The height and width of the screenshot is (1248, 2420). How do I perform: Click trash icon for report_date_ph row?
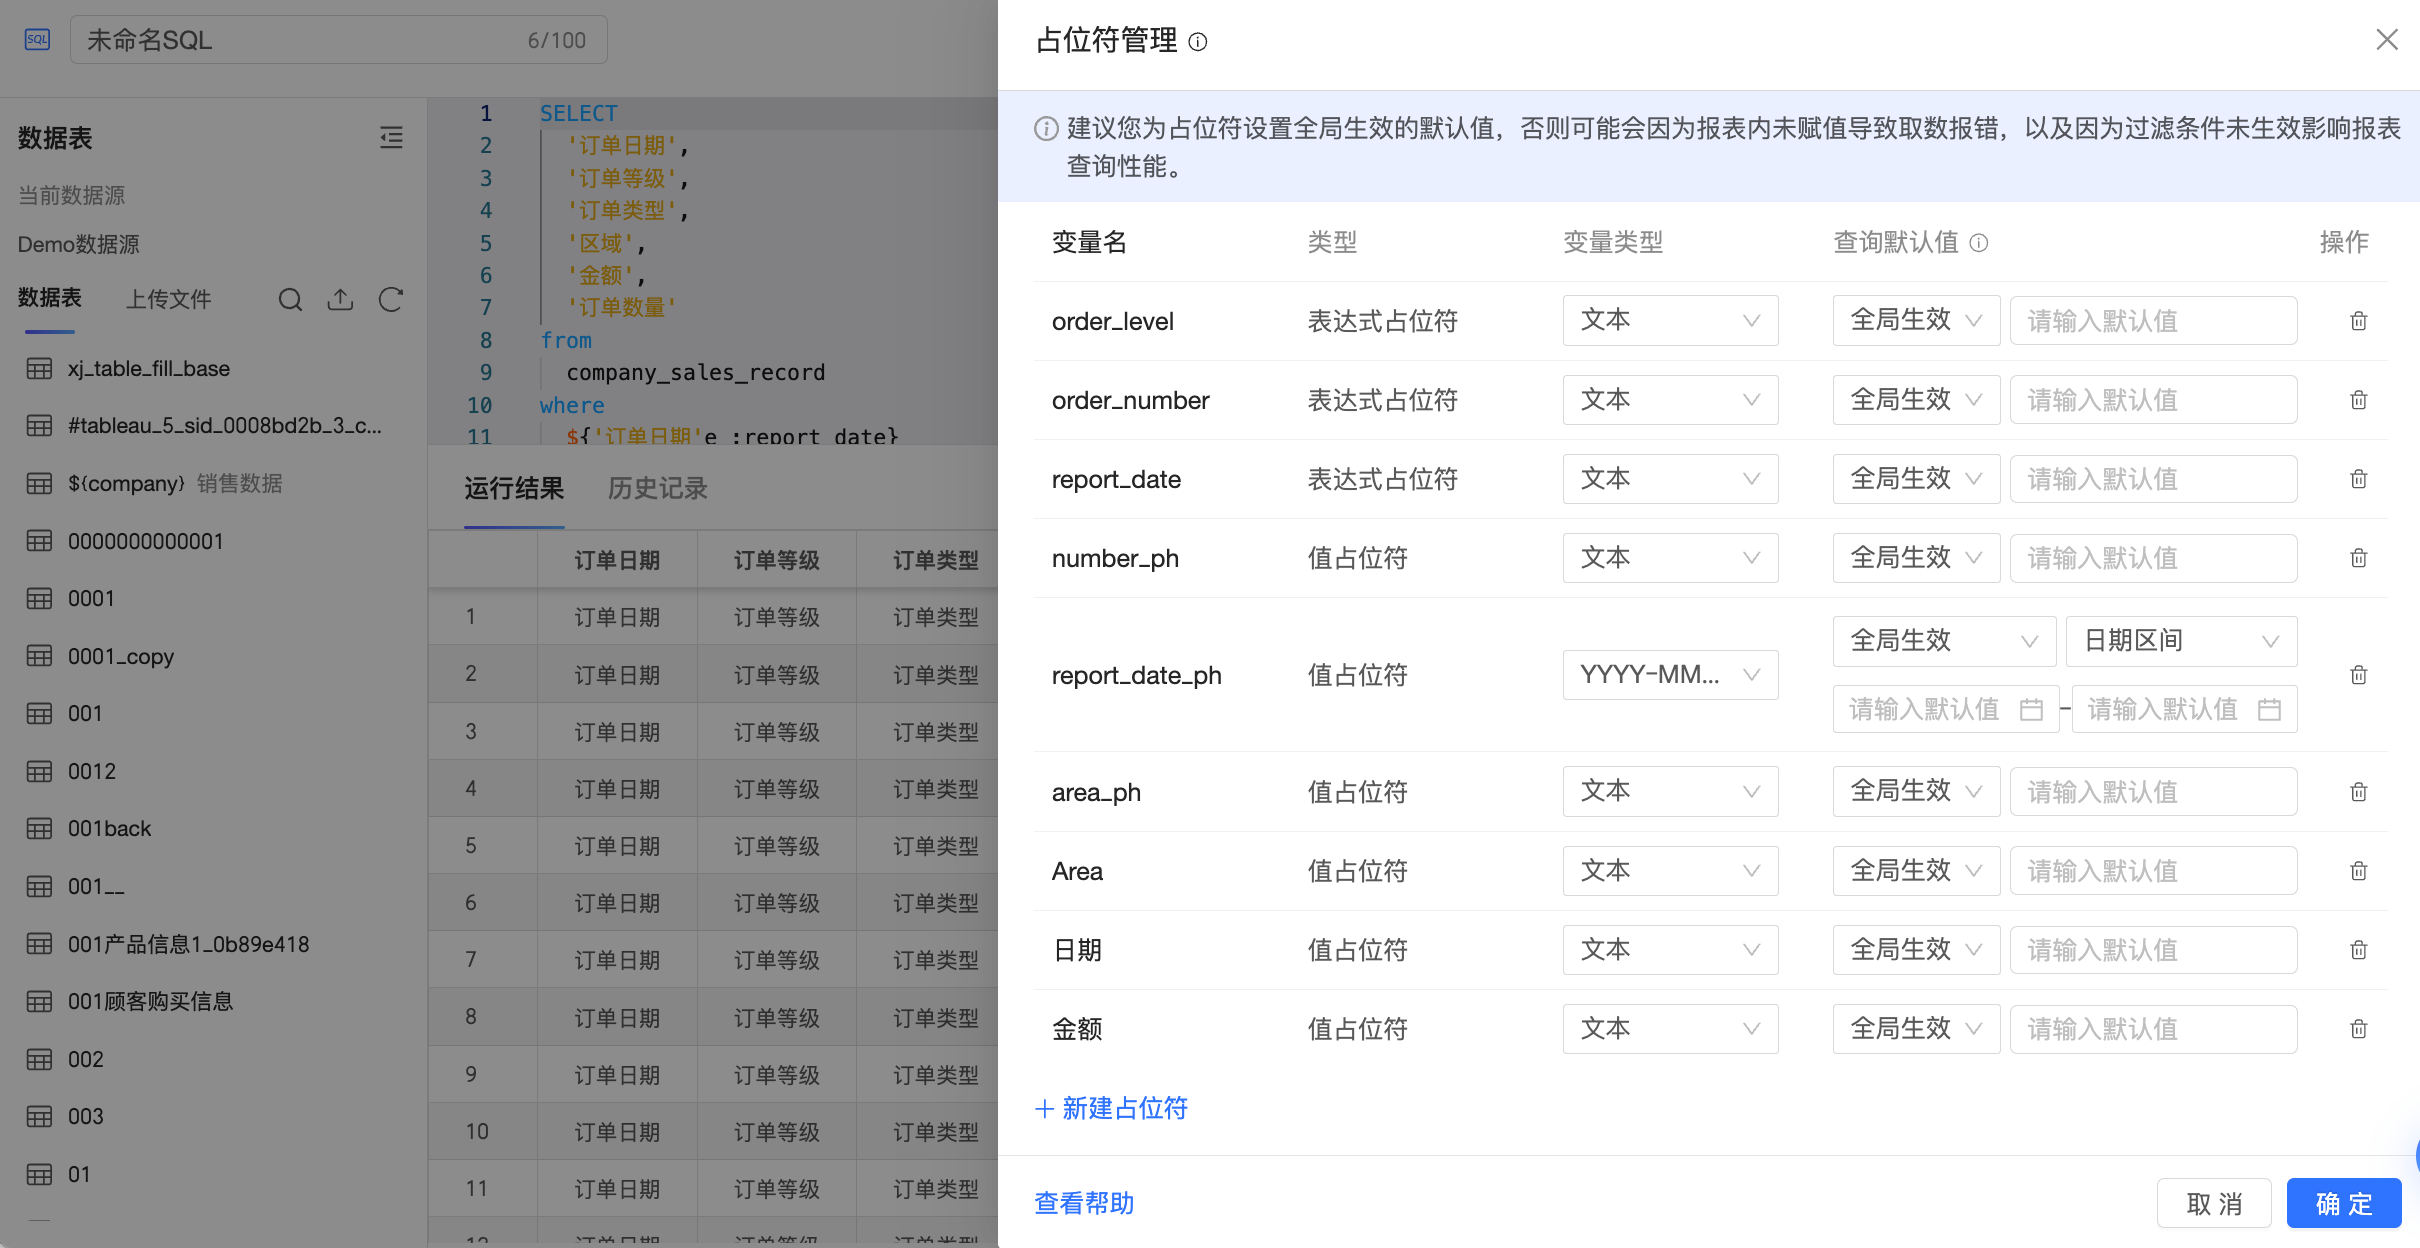pyautogui.click(x=2358, y=675)
